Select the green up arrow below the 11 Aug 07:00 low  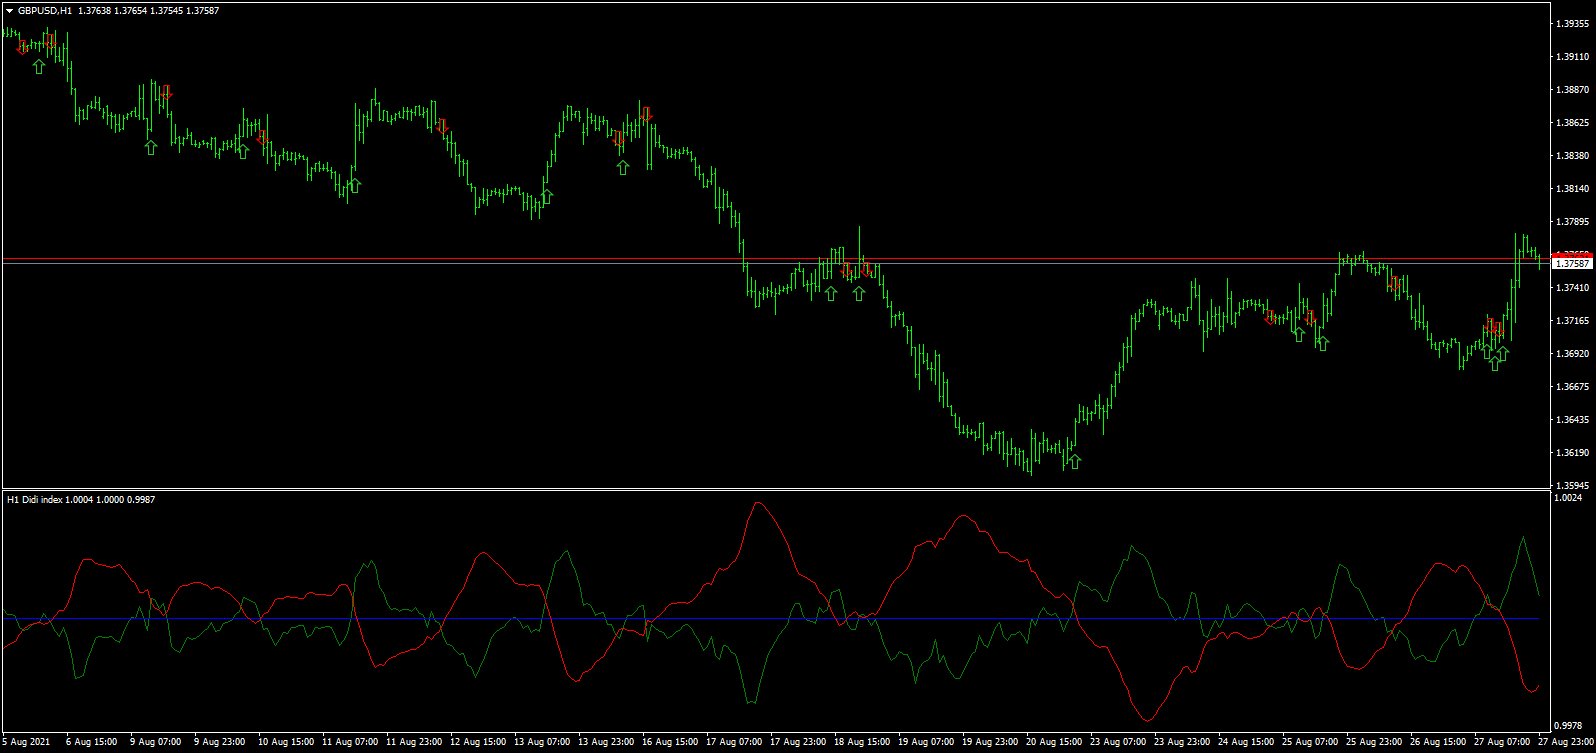(x=353, y=185)
